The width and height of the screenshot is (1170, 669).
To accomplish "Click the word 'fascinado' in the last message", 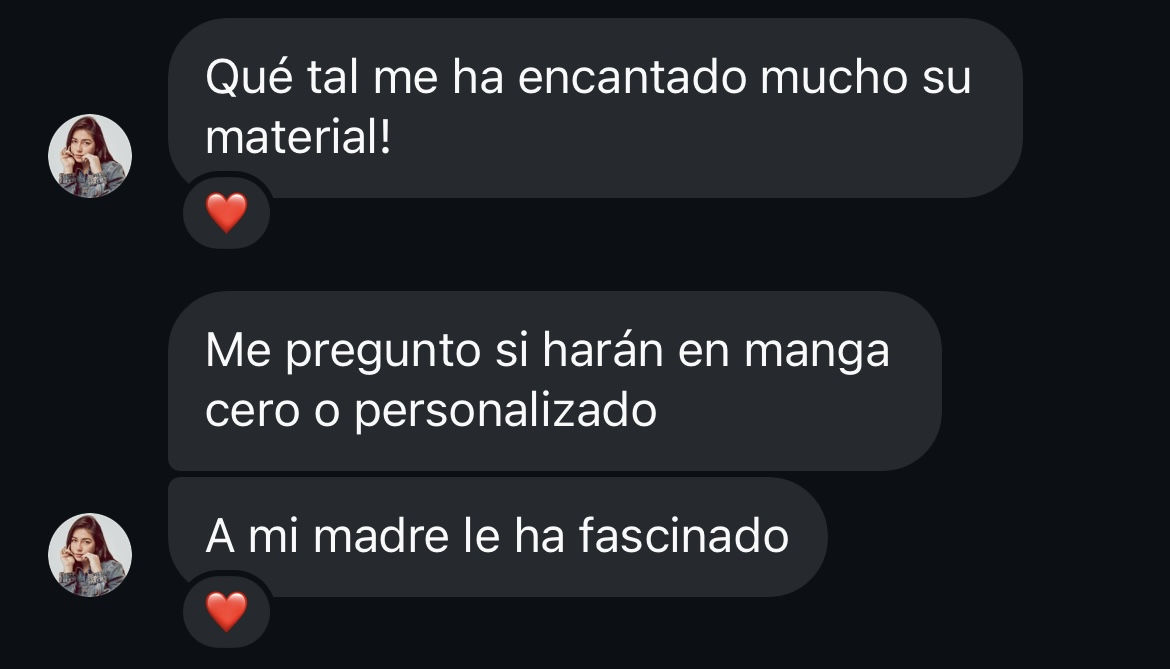I will [683, 536].
